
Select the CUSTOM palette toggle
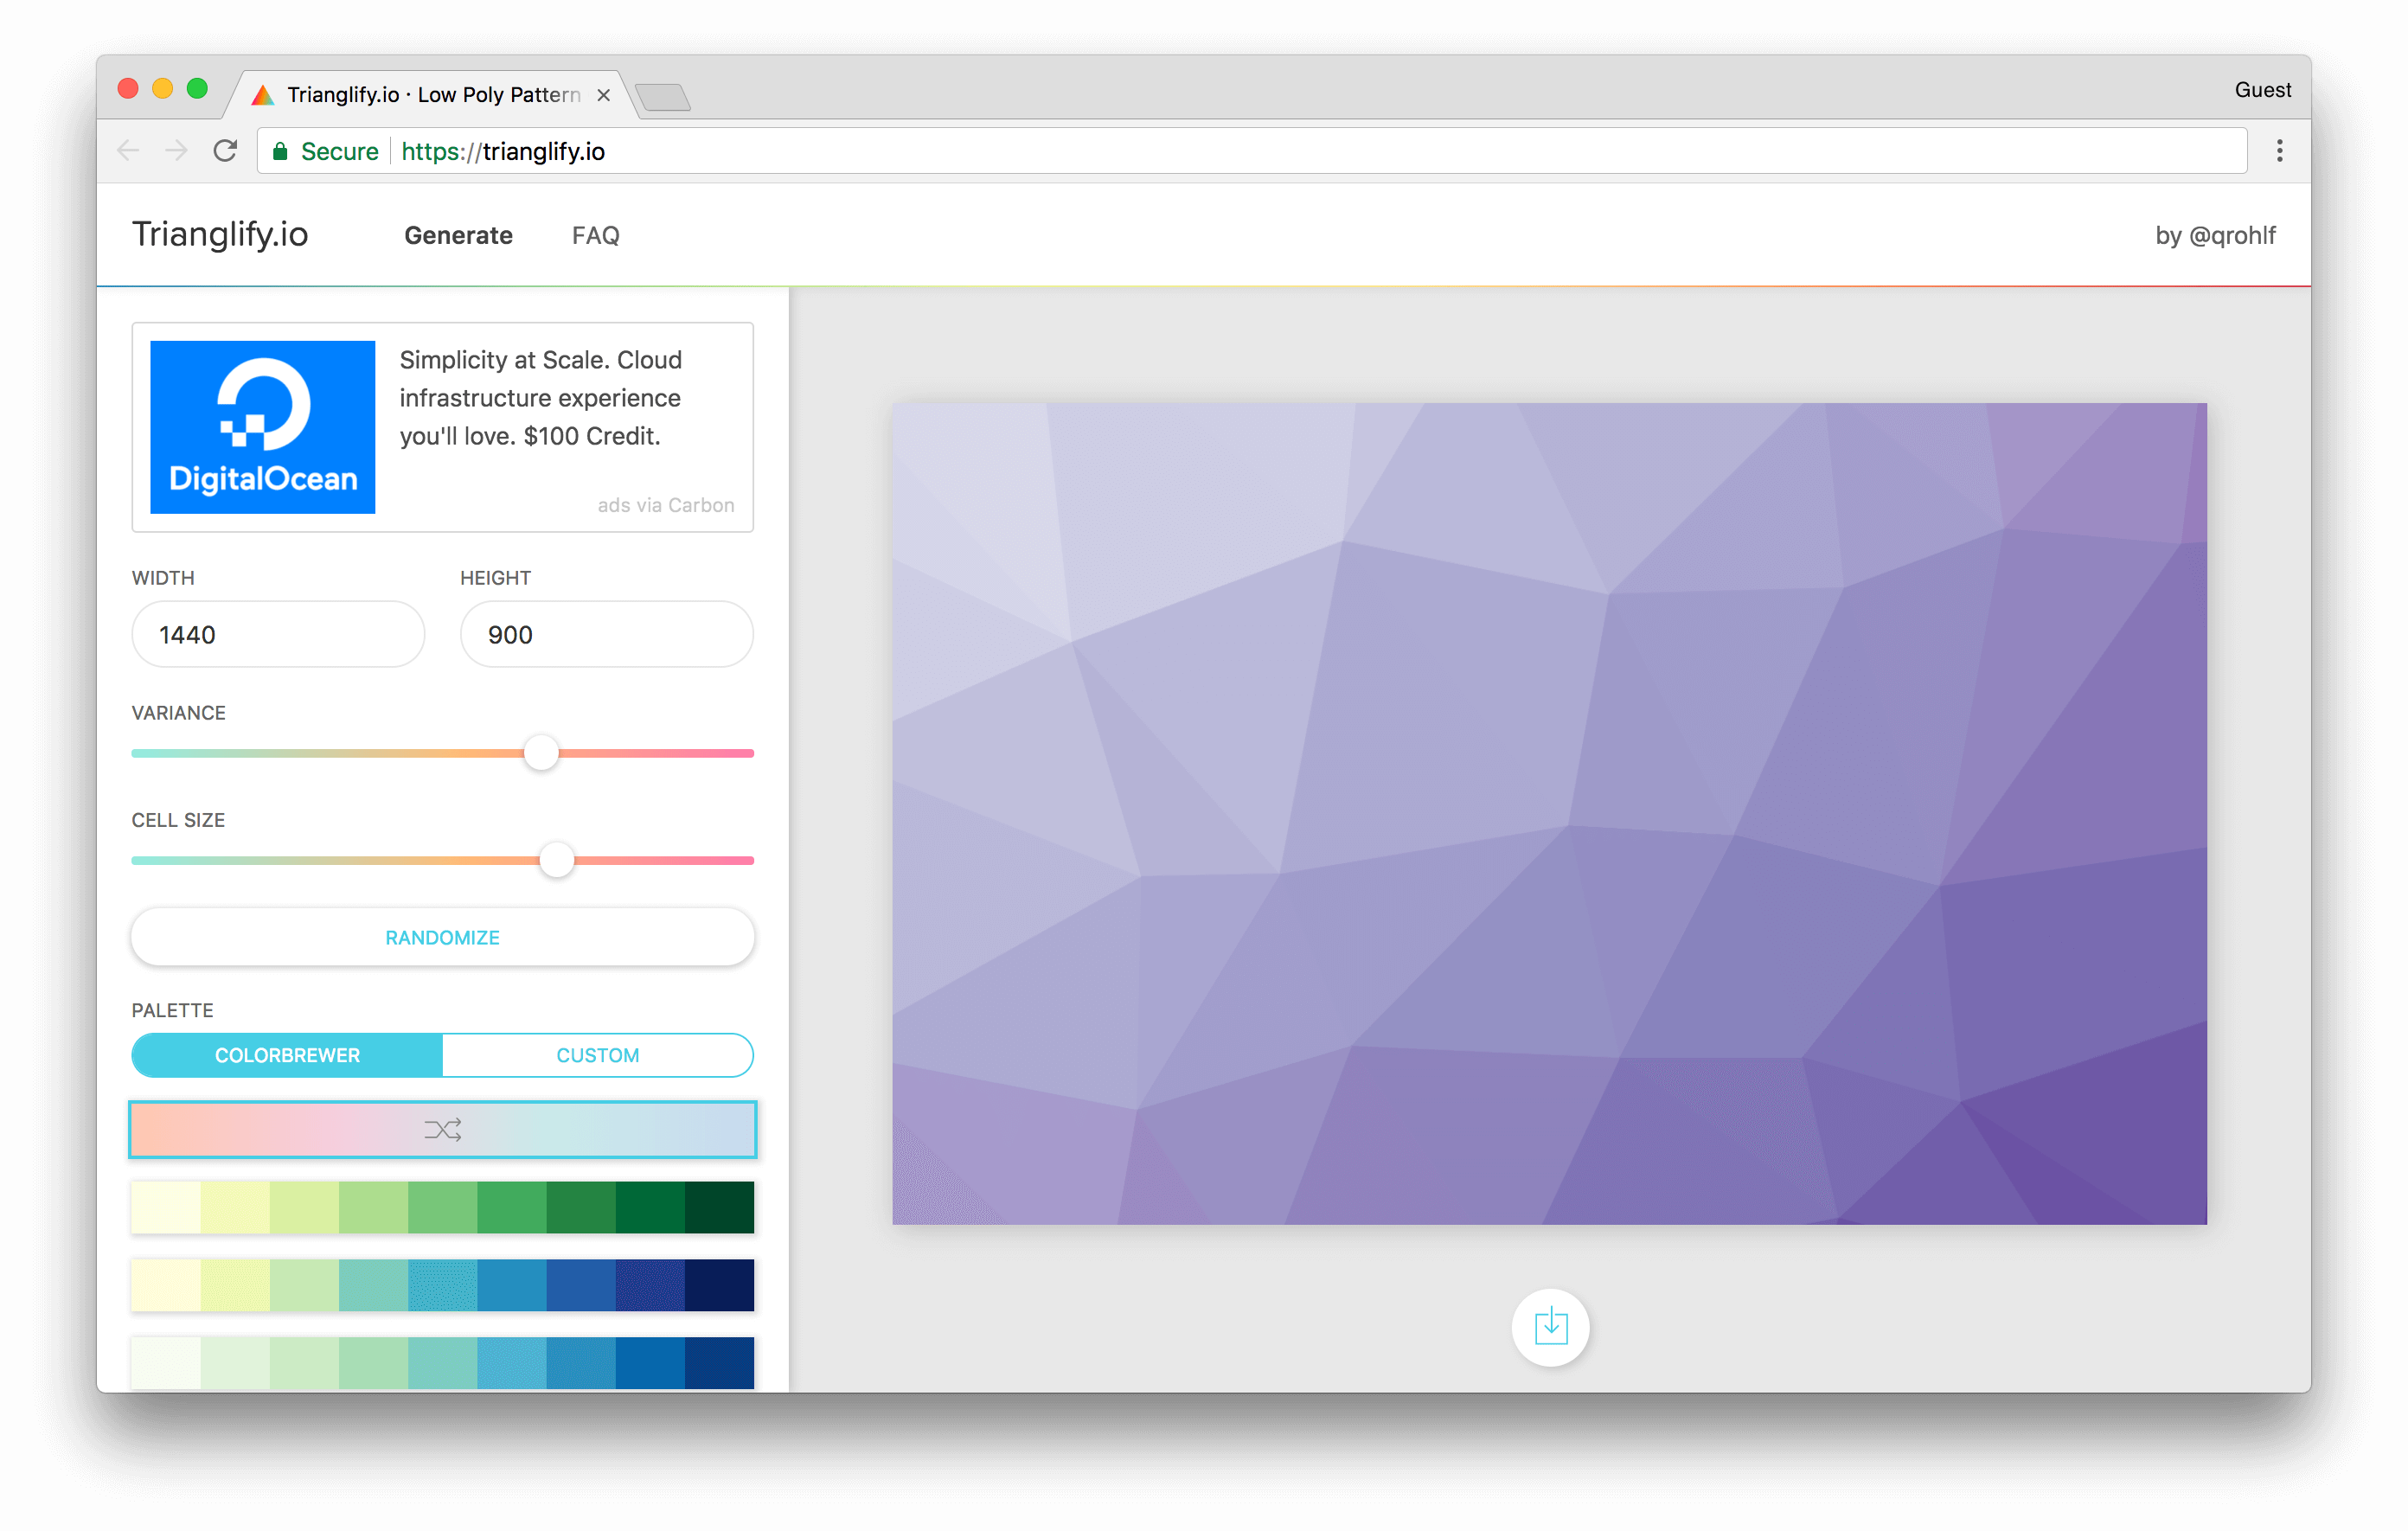coord(597,1054)
